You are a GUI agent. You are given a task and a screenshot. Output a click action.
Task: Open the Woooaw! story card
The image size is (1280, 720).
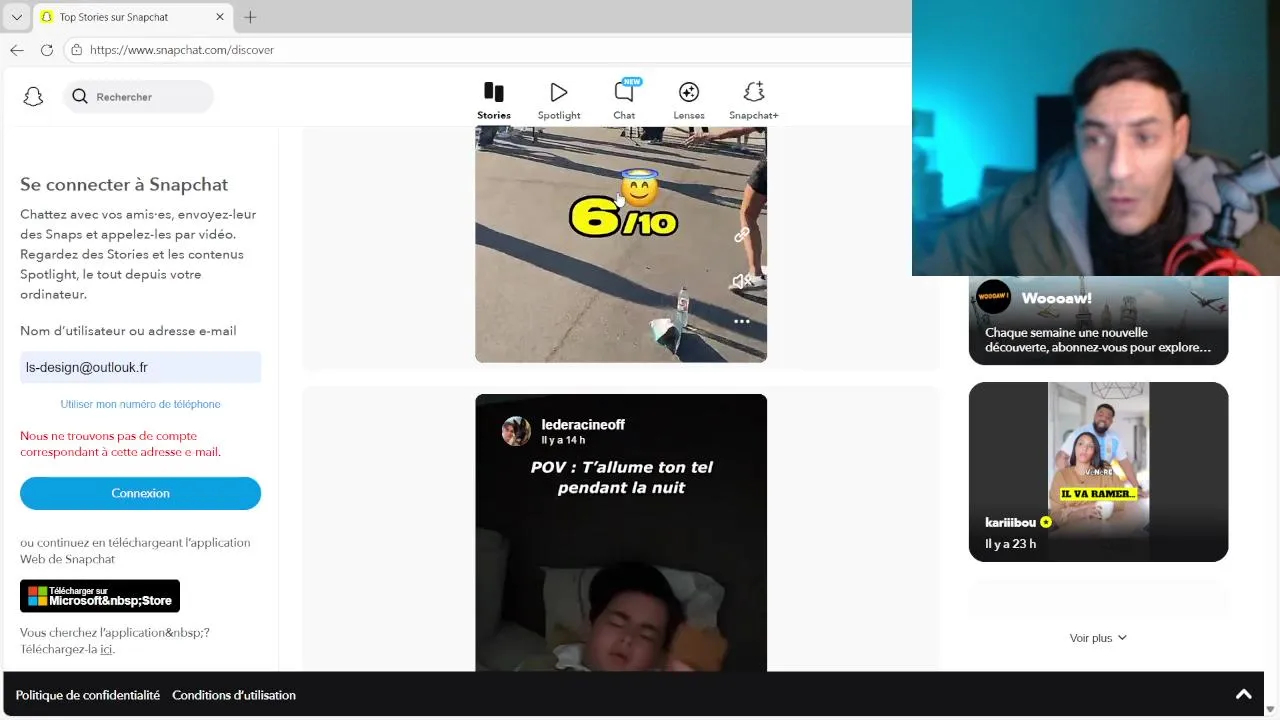pyautogui.click(x=1098, y=320)
